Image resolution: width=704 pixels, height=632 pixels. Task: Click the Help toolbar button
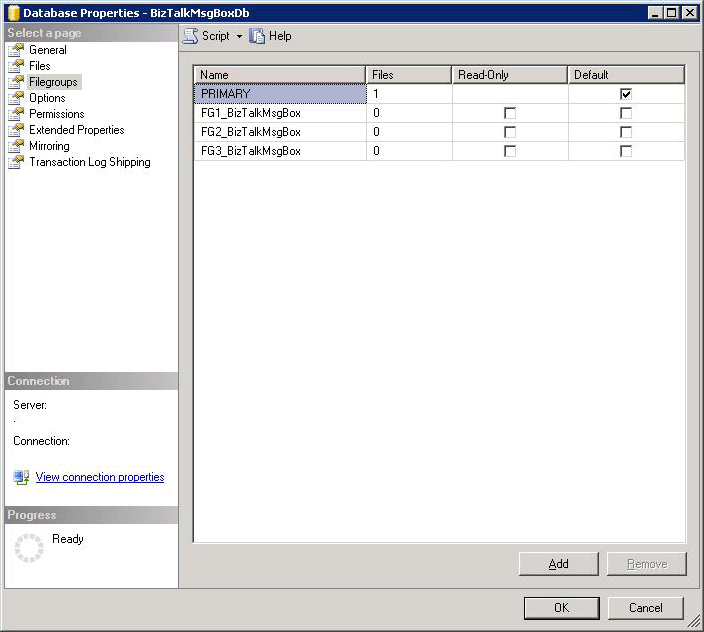pos(270,36)
